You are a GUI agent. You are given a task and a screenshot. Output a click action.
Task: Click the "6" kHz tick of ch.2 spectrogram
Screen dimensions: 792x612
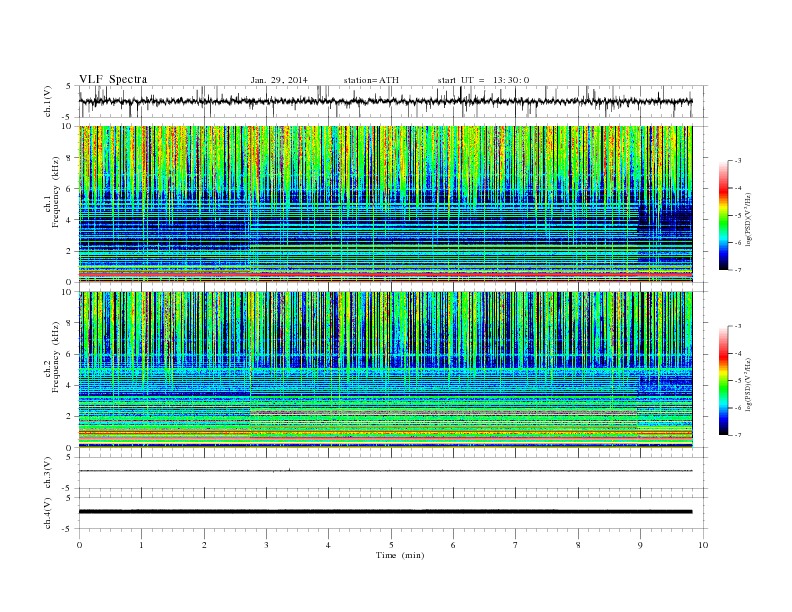[x=70, y=354]
